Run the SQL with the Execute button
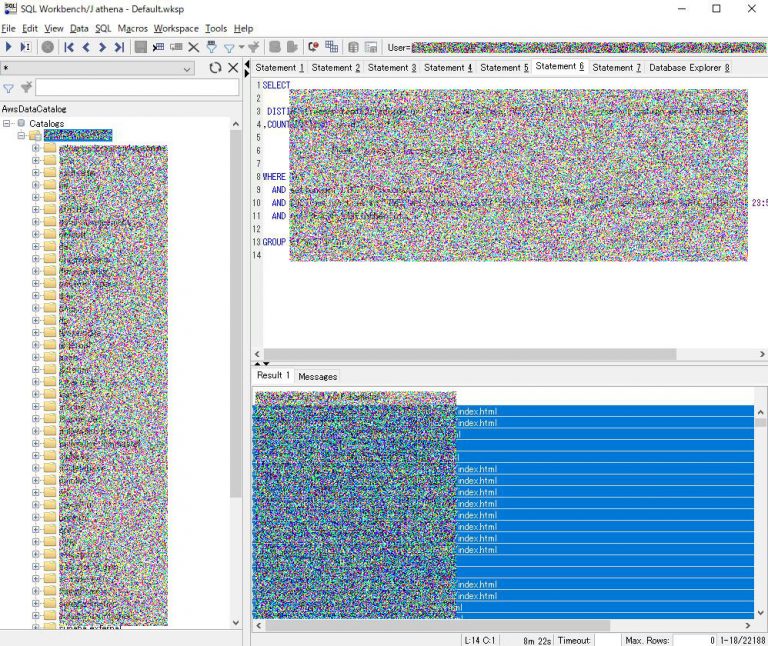 [9, 47]
